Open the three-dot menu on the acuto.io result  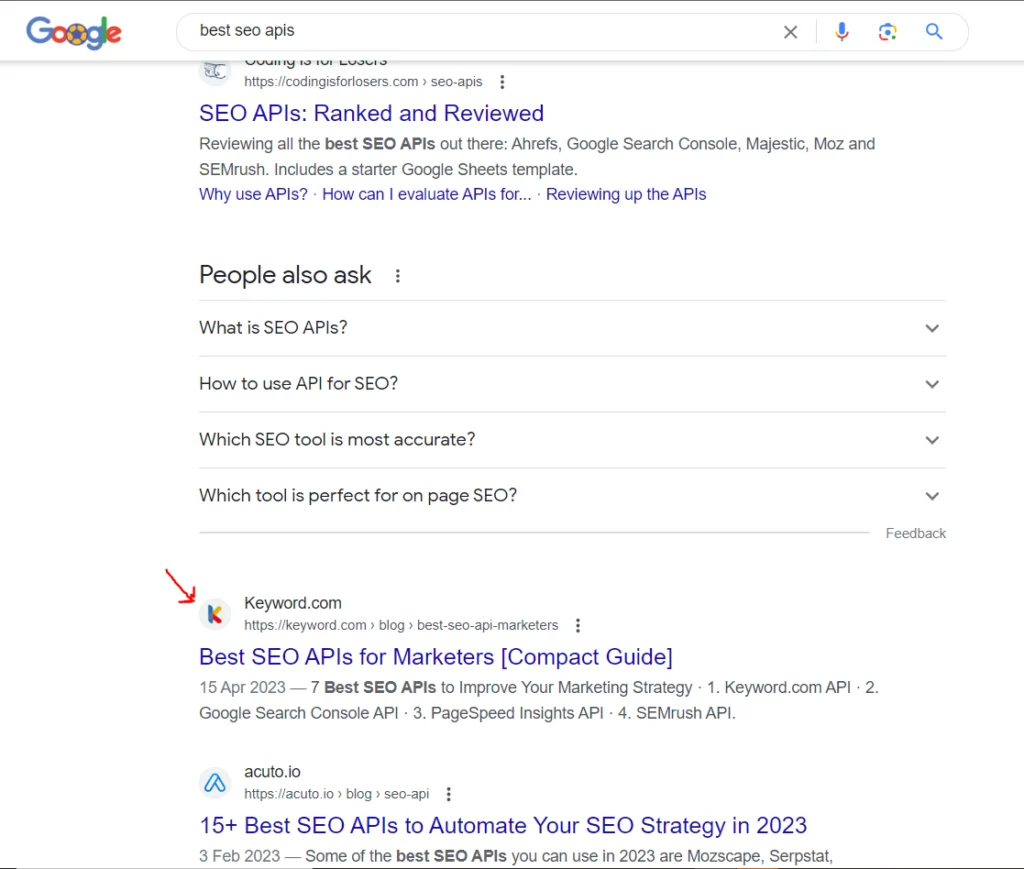click(x=448, y=793)
